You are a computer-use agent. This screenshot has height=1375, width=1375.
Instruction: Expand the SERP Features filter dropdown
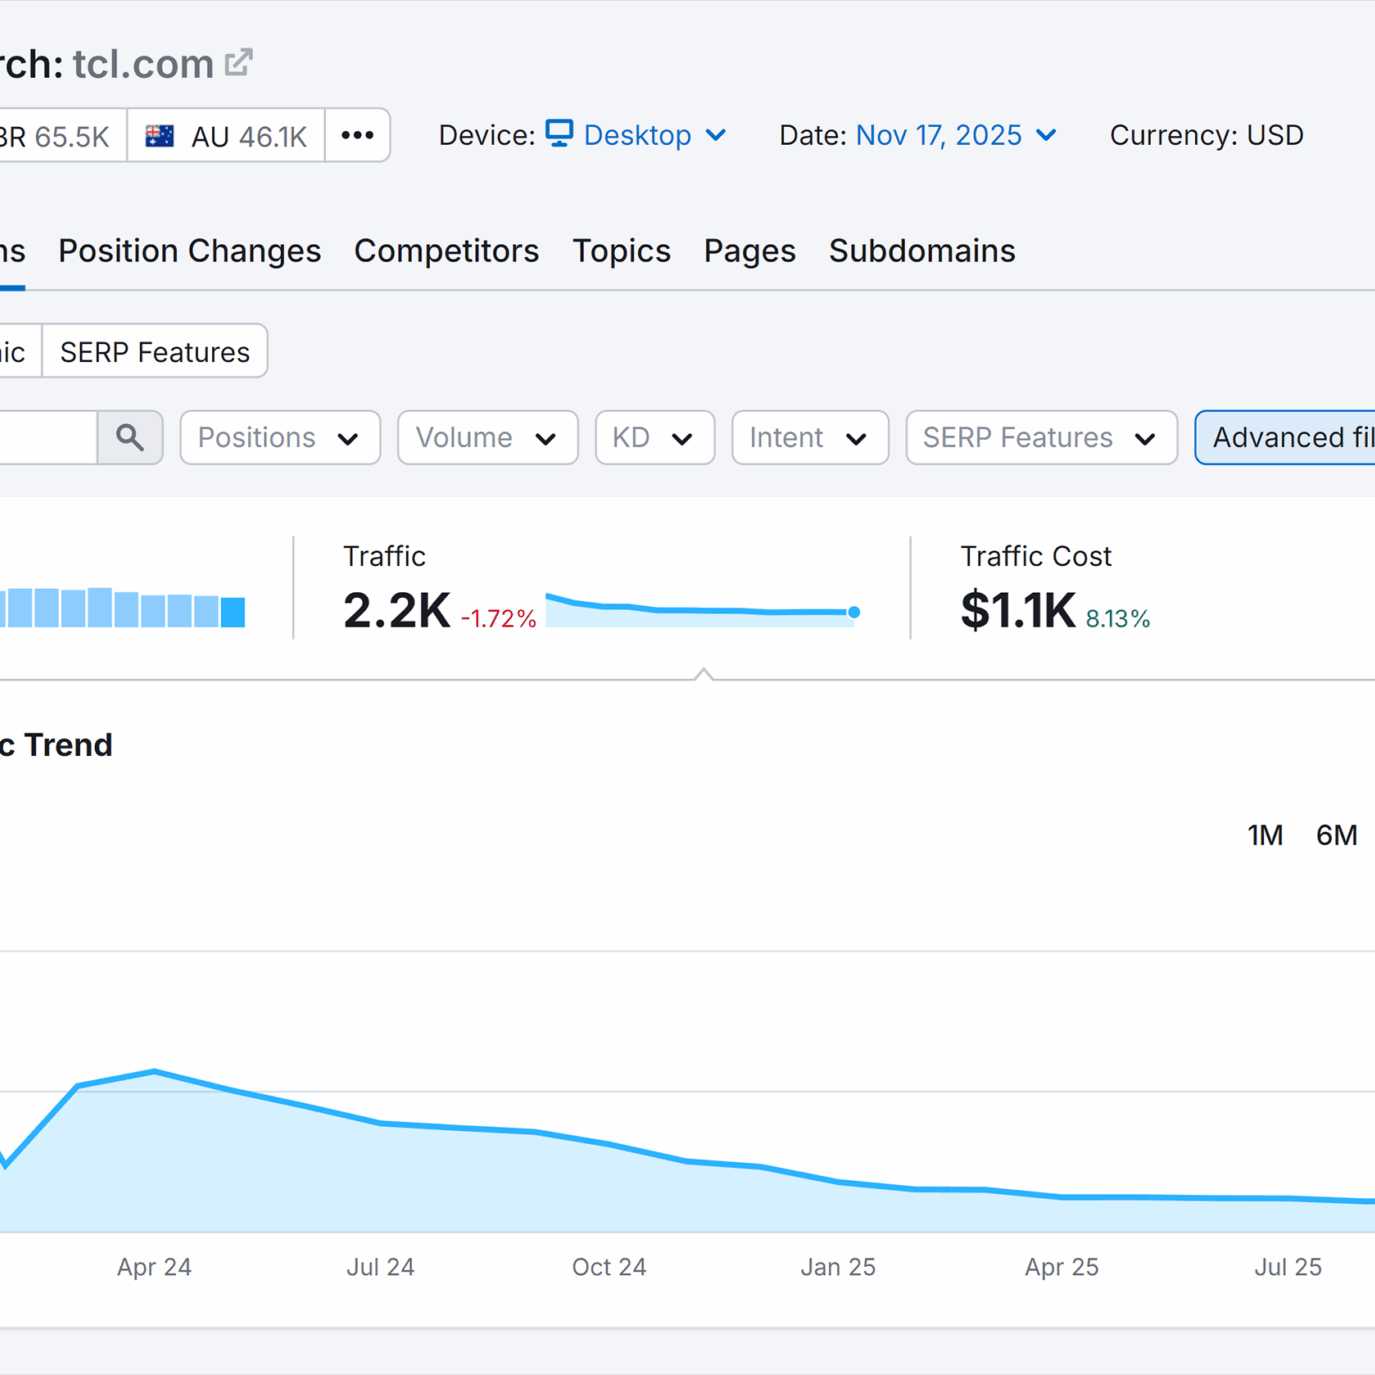click(x=1040, y=437)
